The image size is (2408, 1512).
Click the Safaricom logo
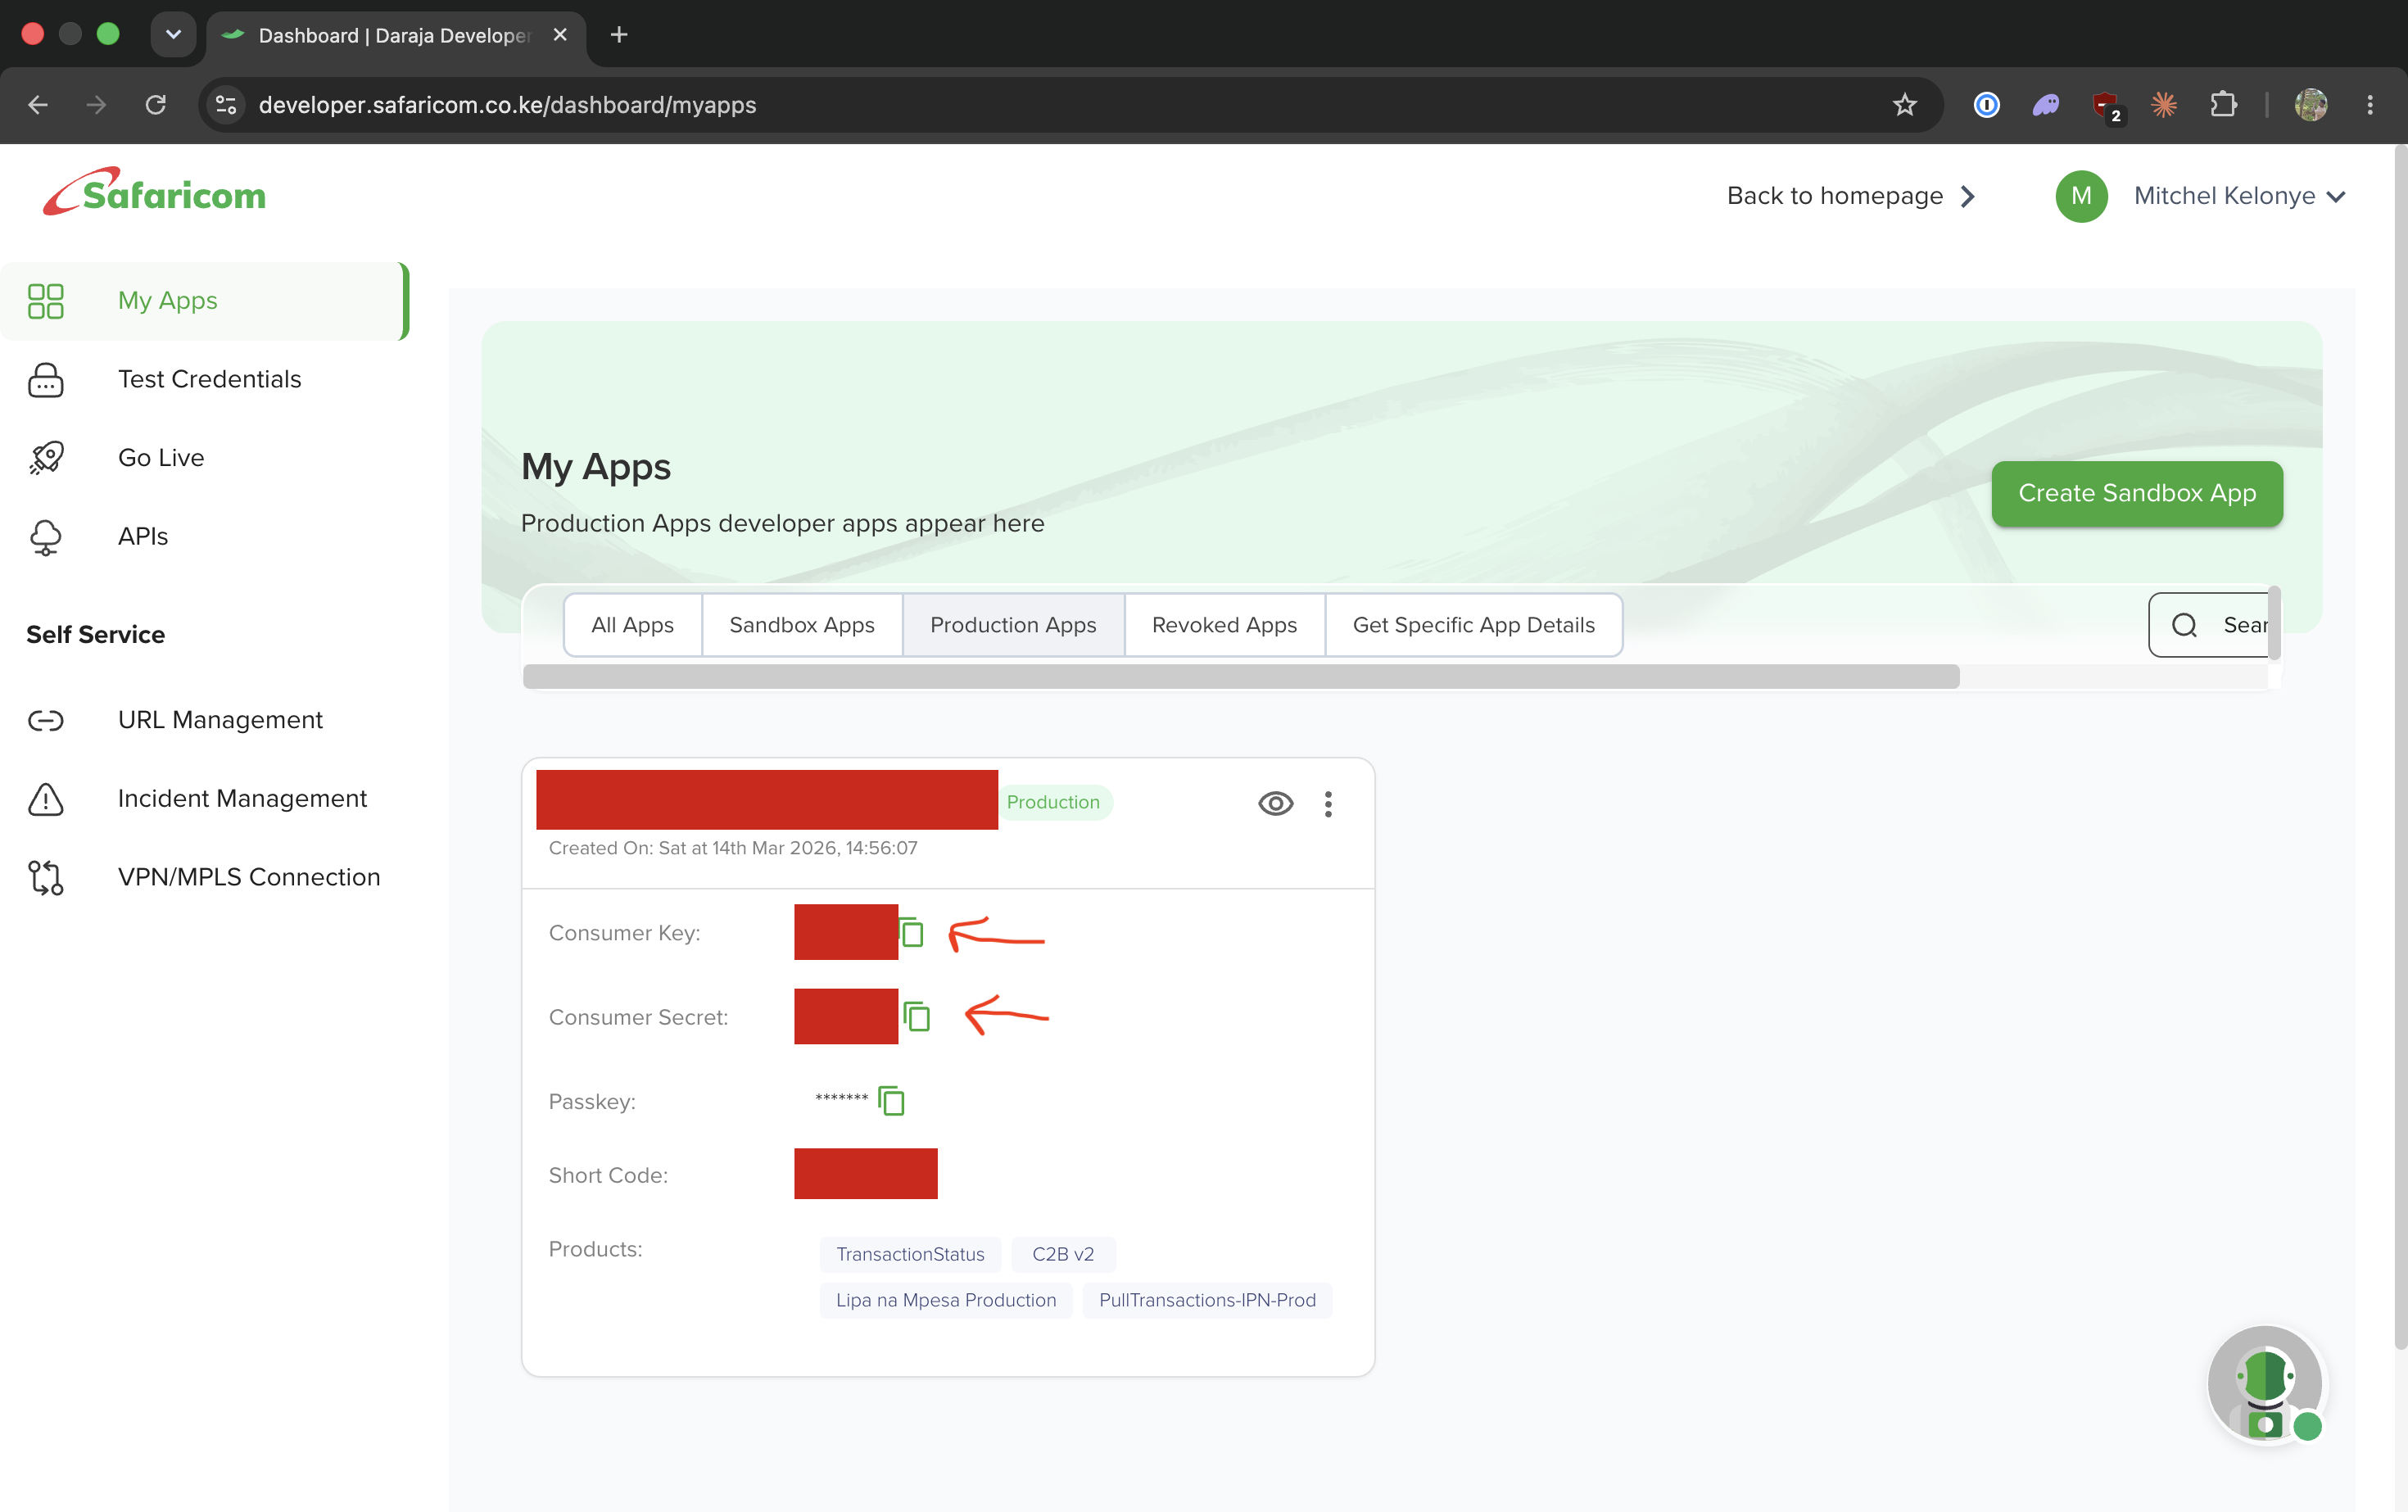154,192
